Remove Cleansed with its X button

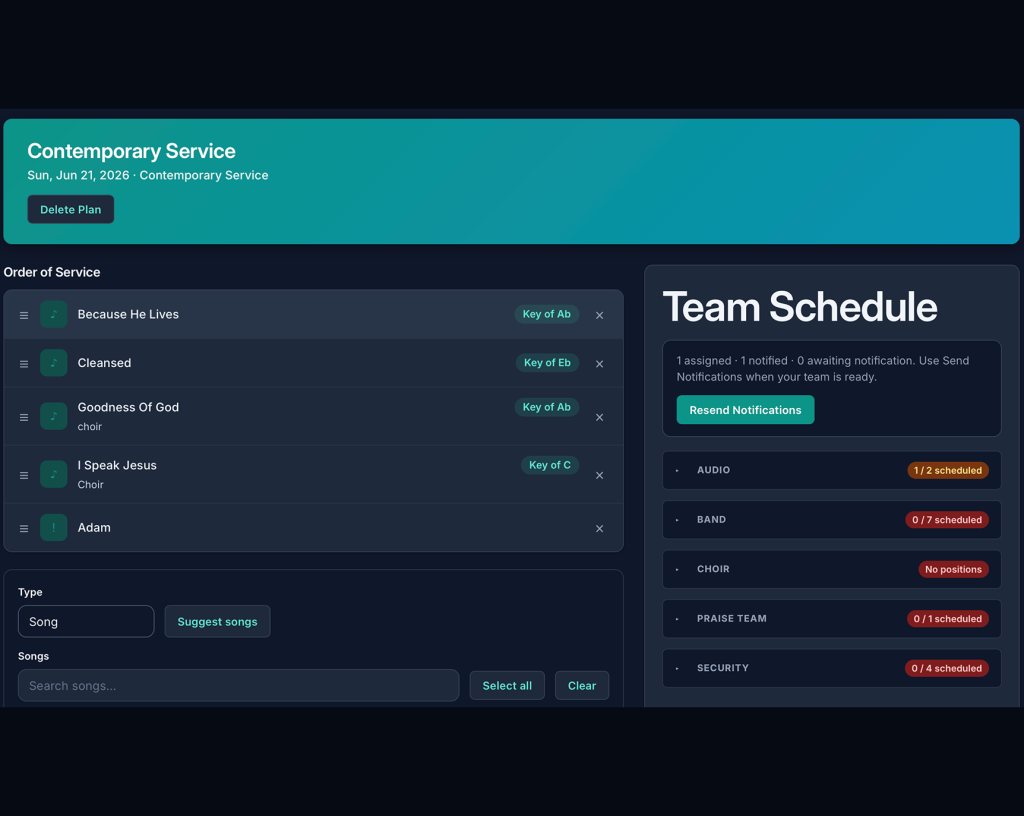click(600, 364)
